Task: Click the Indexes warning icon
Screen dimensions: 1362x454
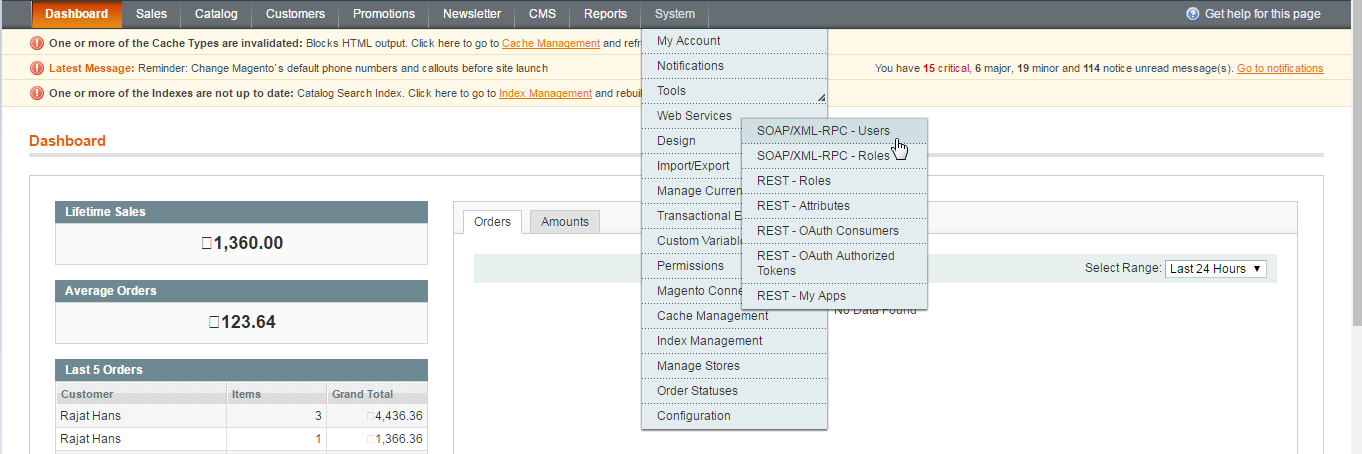Action: pos(38,93)
